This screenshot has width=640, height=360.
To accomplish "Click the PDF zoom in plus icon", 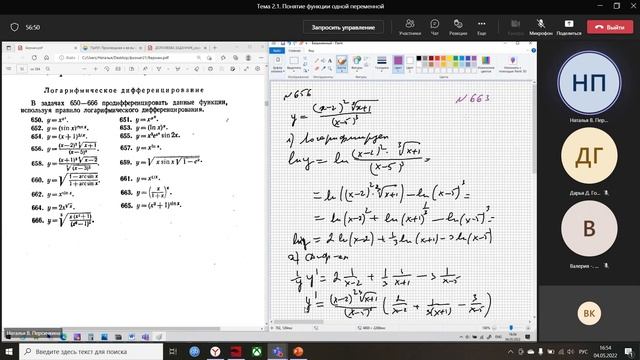I will click(x=96, y=69).
